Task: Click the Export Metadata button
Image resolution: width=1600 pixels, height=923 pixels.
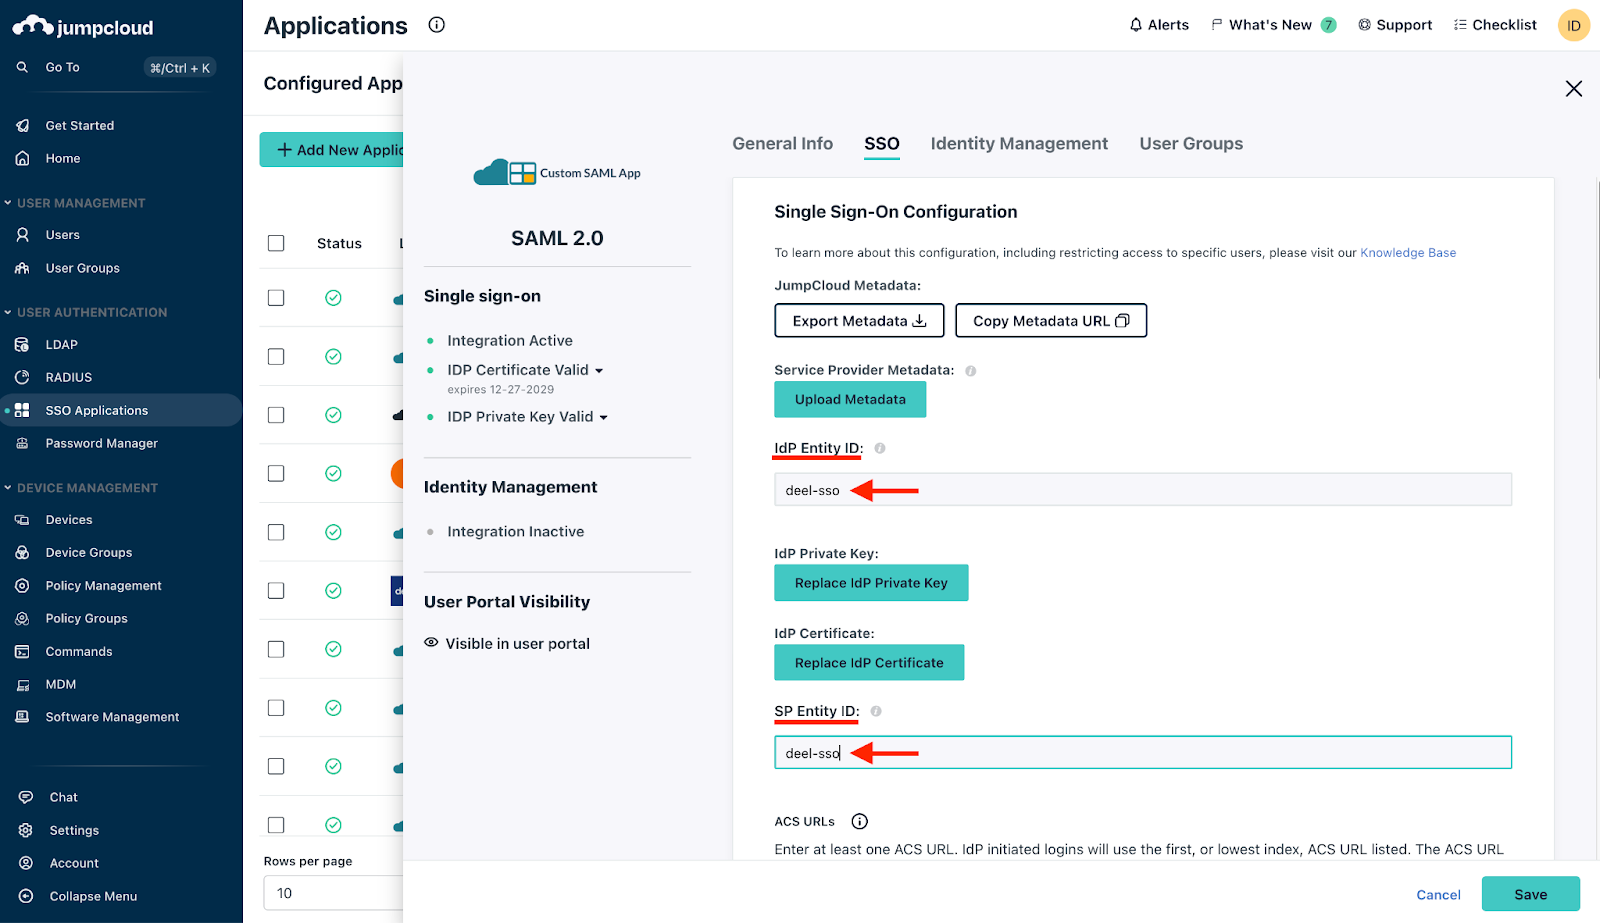Action: click(858, 321)
